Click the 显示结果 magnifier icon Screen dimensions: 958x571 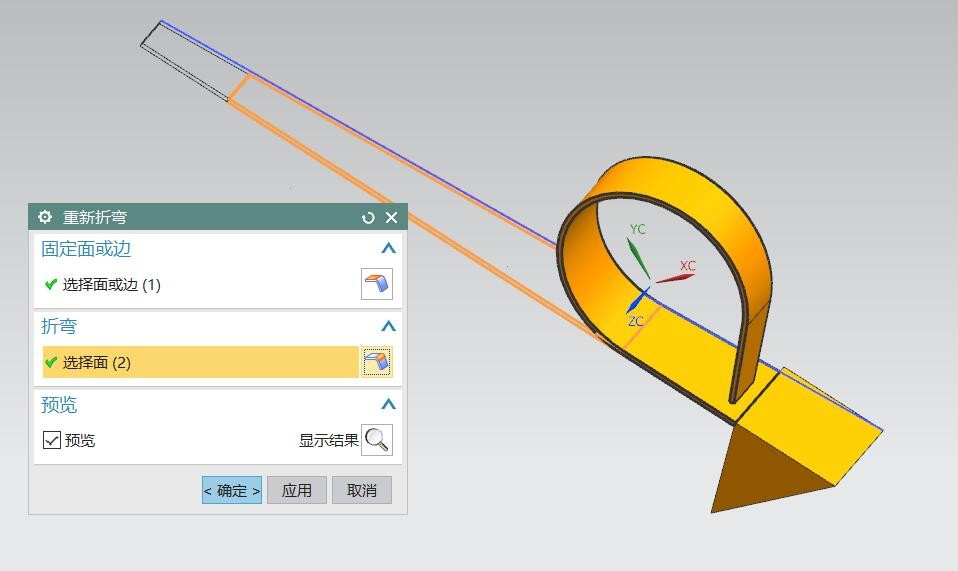(x=376, y=440)
